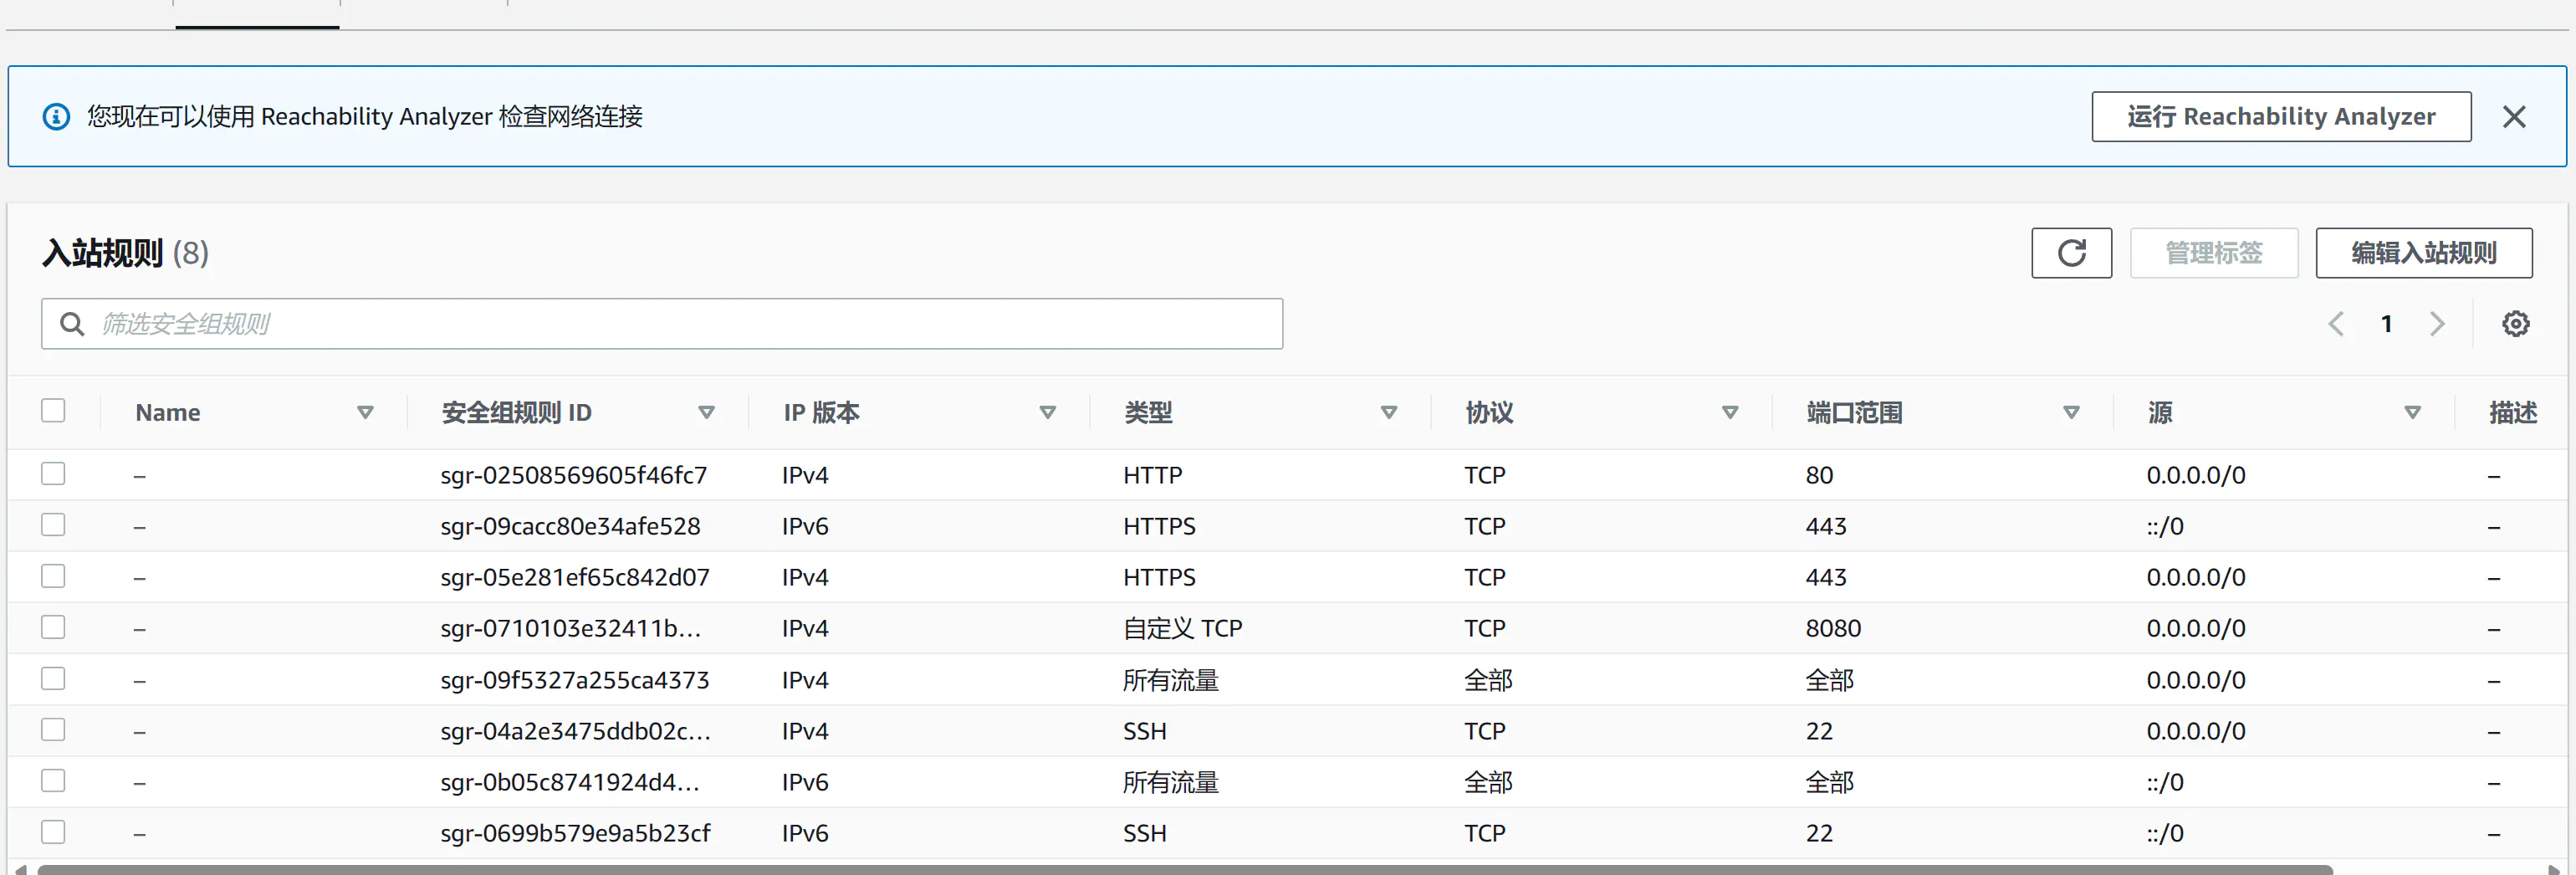Sort by 端口范围 column arrow
2576x875 pixels.
[x=2071, y=413]
